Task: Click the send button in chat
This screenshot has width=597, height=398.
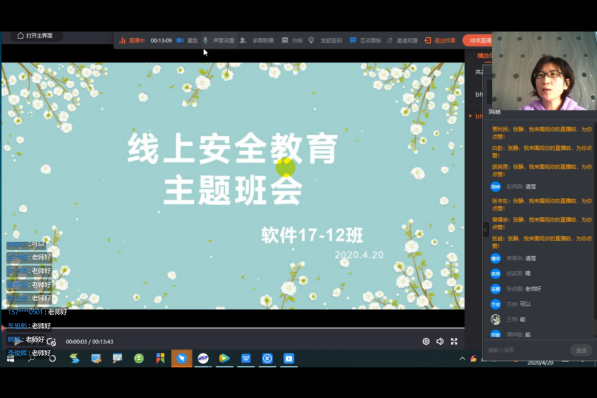Action: pyautogui.click(x=581, y=350)
